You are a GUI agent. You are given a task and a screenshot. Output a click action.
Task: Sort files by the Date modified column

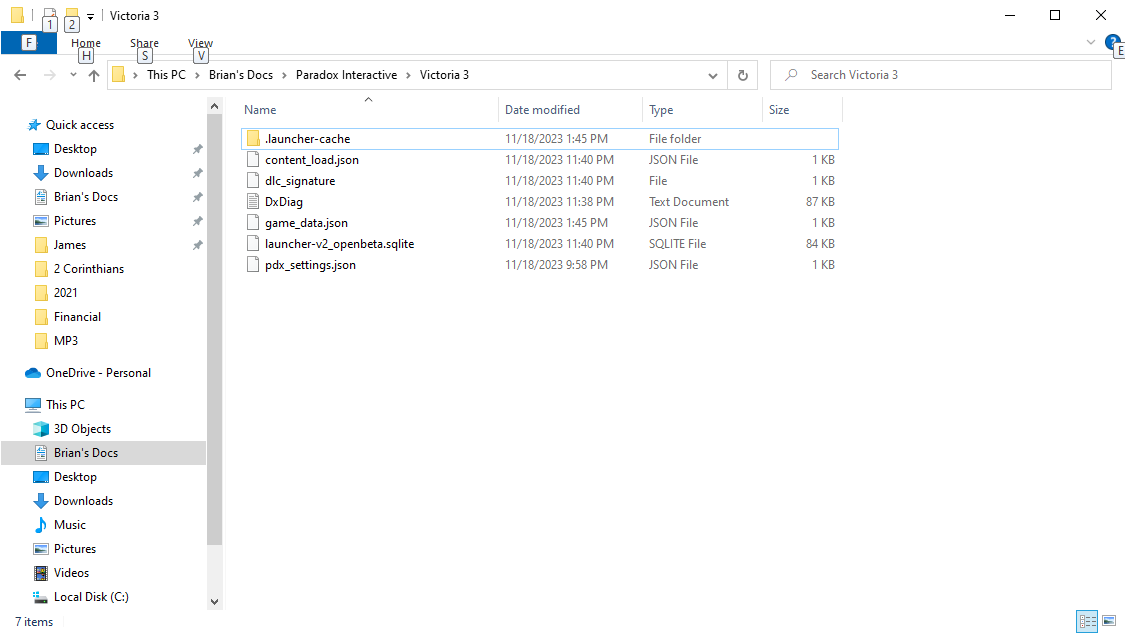pyautogui.click(x=570, y=110)
